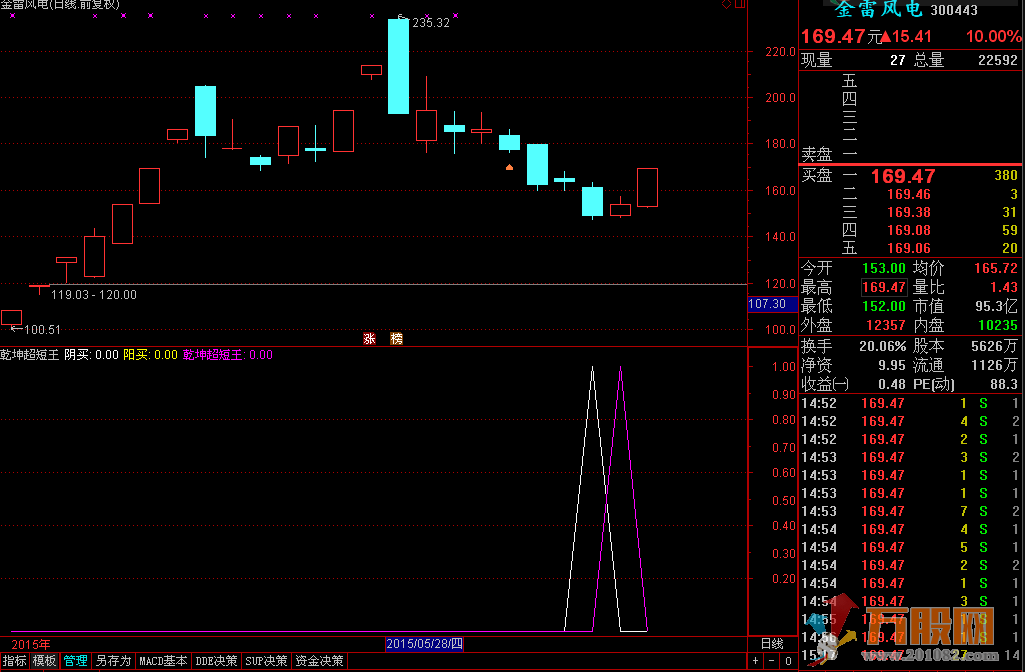
Task: Click the PE(动) 88.3 value
Action: coord(1004,384)
